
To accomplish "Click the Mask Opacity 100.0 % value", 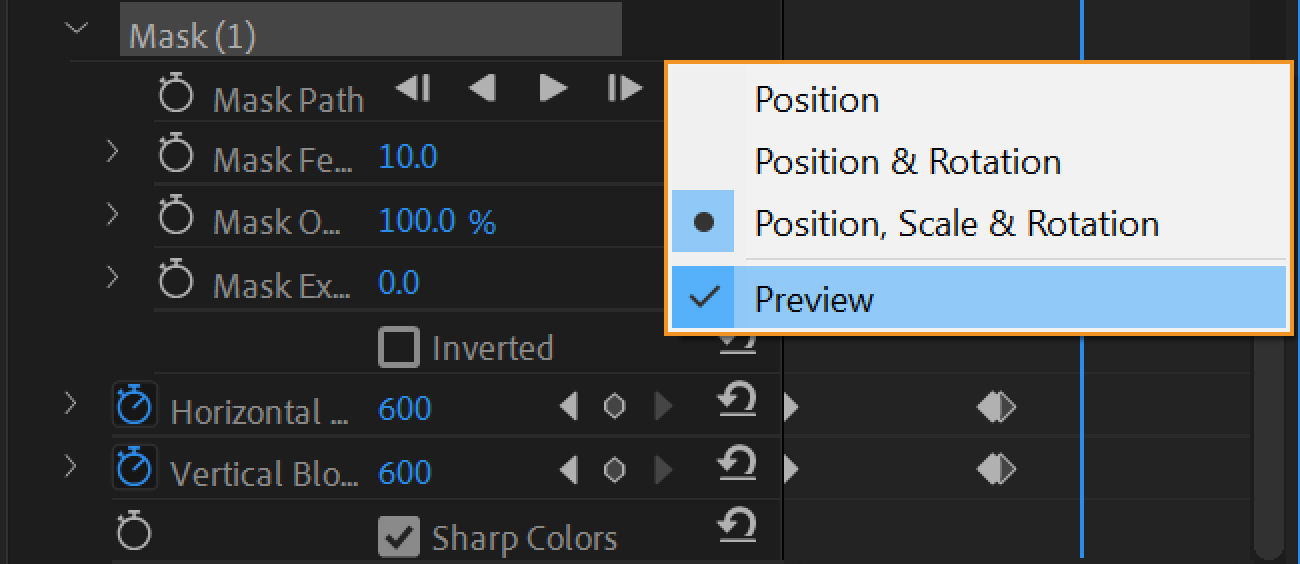I will pos(437,221).
